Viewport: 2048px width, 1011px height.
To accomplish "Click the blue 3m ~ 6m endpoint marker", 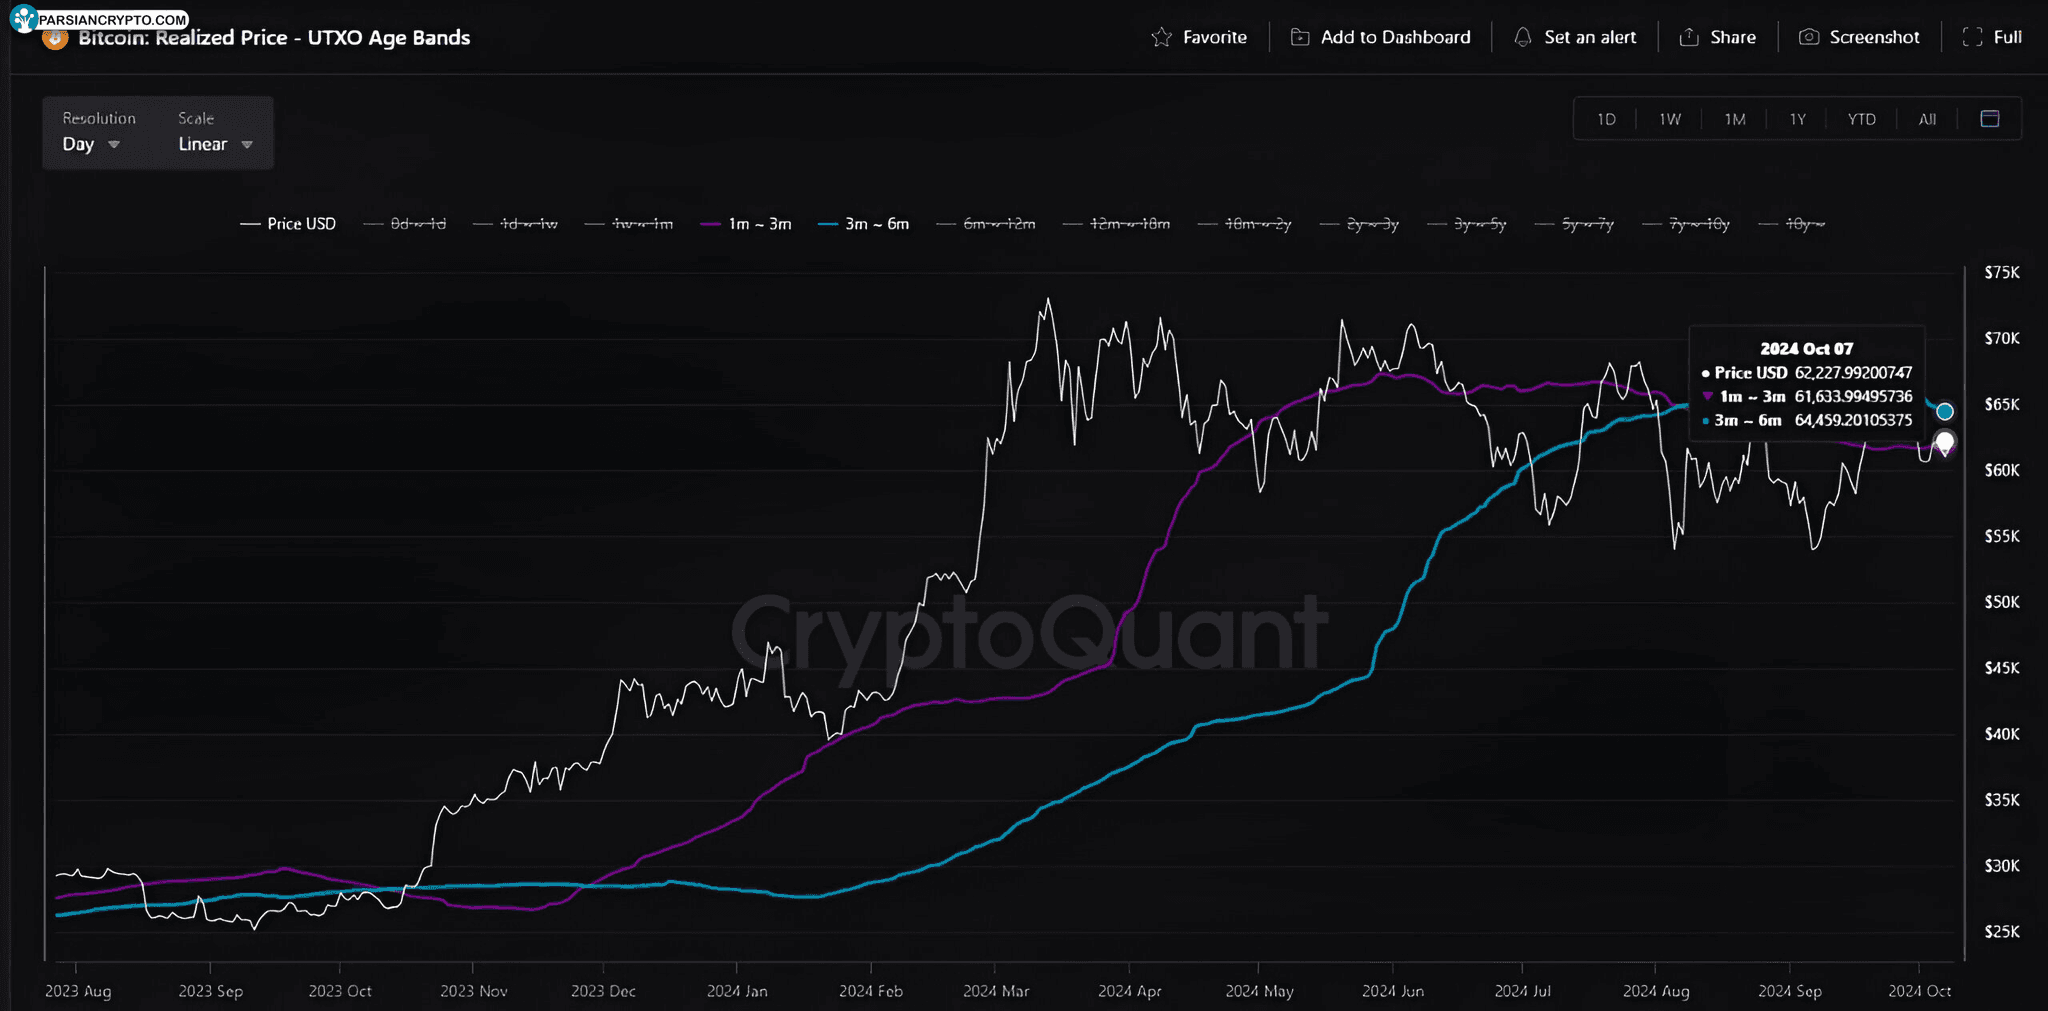I will pos(1945,411).
